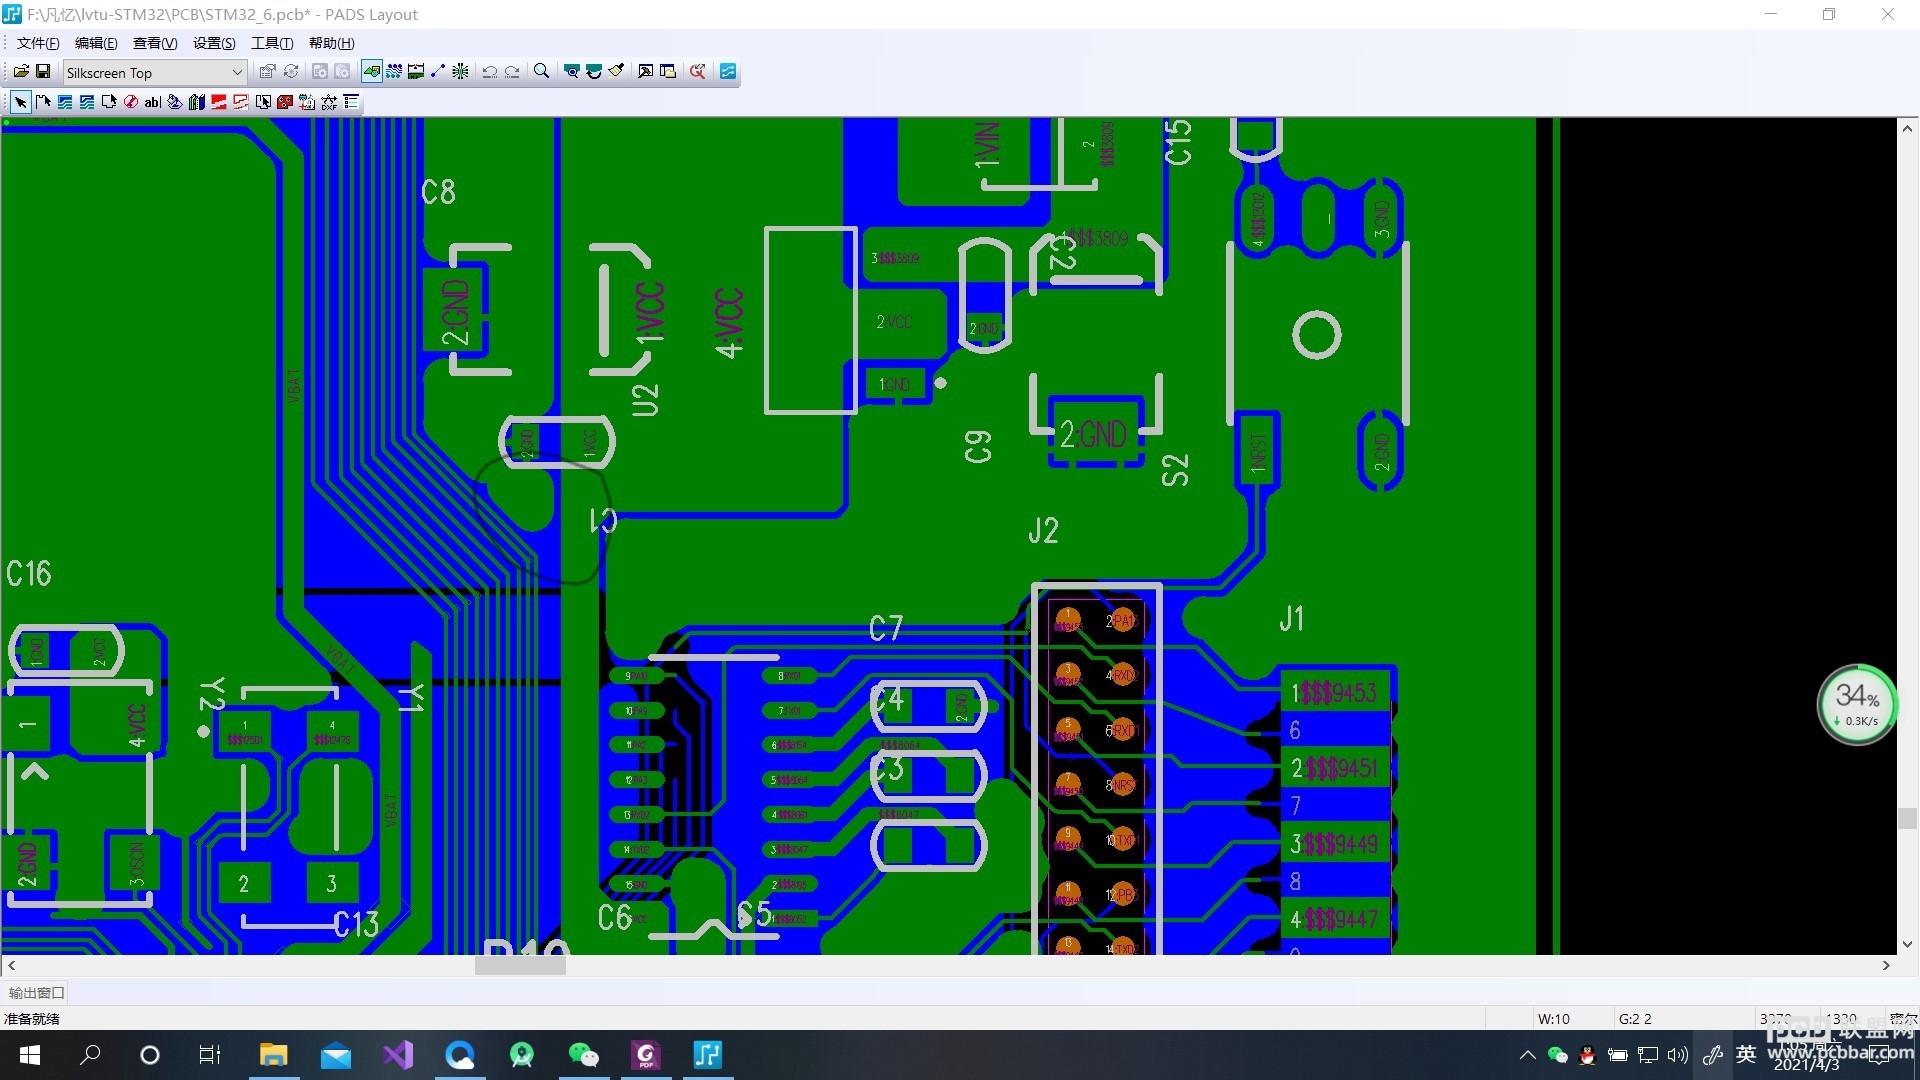The width and height of the screenshot is (1920, 1080).
Task: Open the DXF import tool
Action: [329, 102]
